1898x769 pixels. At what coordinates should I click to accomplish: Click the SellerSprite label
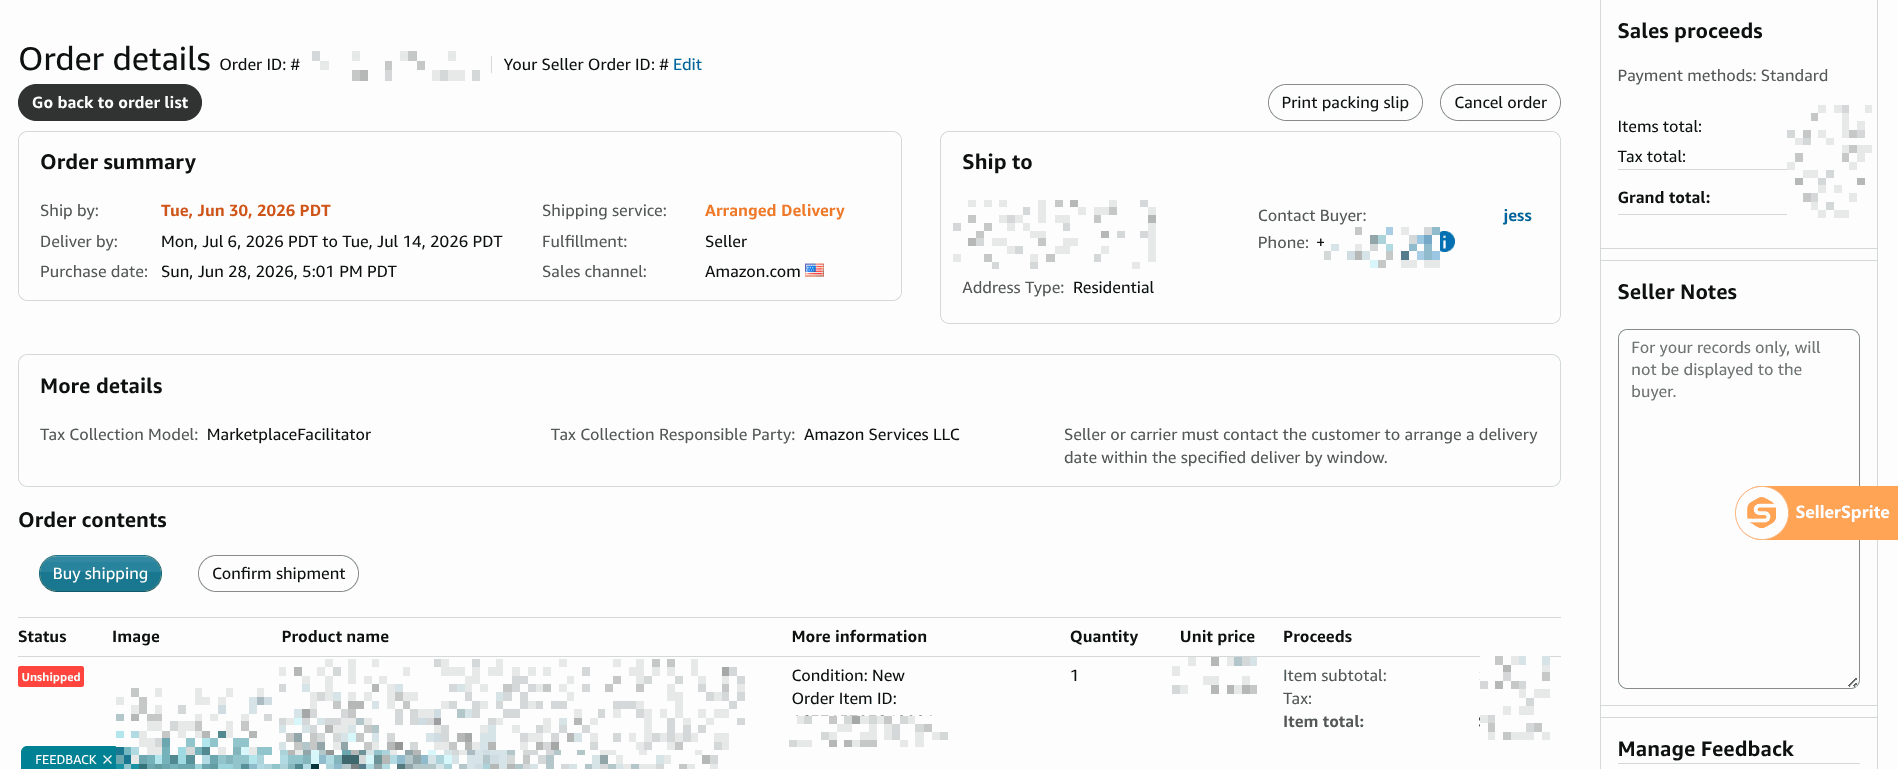coord(1842,512)
